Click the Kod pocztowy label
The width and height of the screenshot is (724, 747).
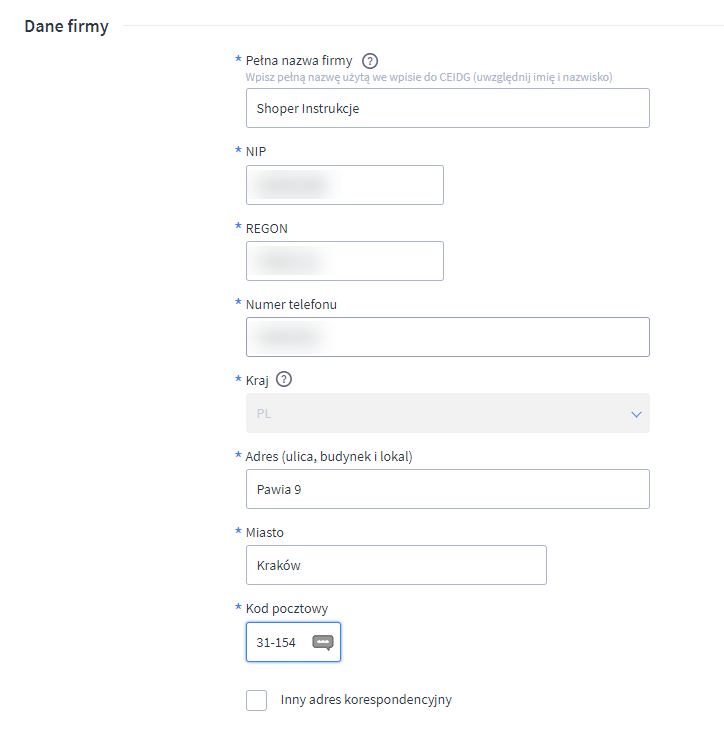coord(287,608)
